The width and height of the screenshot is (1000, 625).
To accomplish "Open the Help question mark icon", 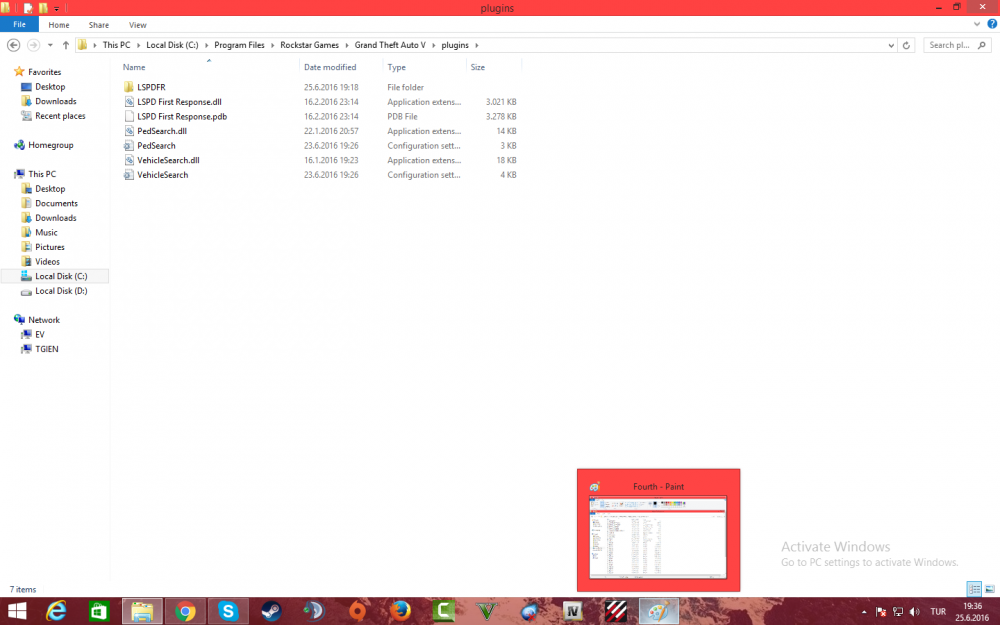I will click(992, 24).
